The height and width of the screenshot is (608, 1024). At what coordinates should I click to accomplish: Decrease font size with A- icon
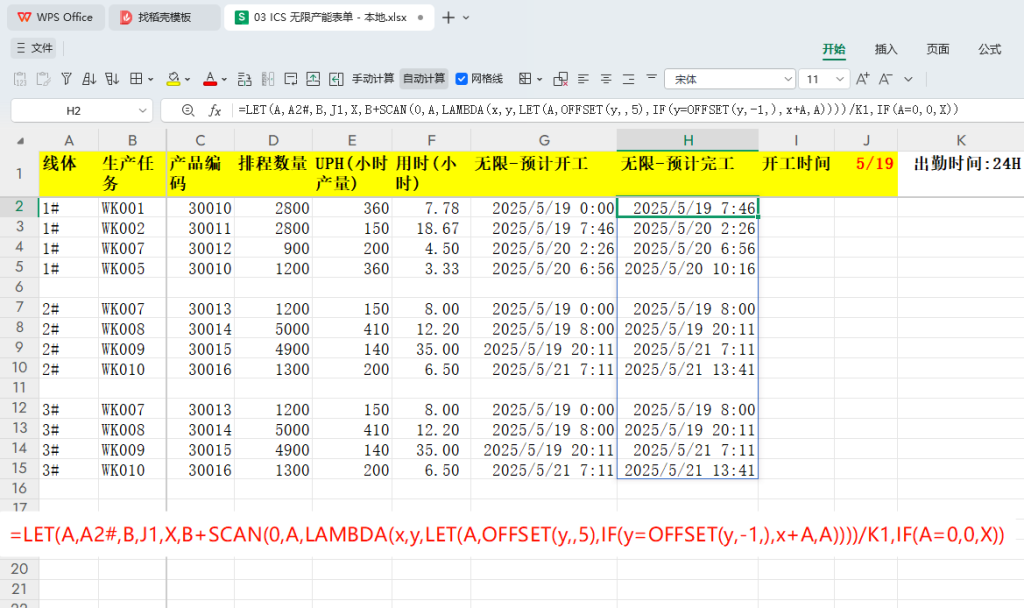coord(886,79)
